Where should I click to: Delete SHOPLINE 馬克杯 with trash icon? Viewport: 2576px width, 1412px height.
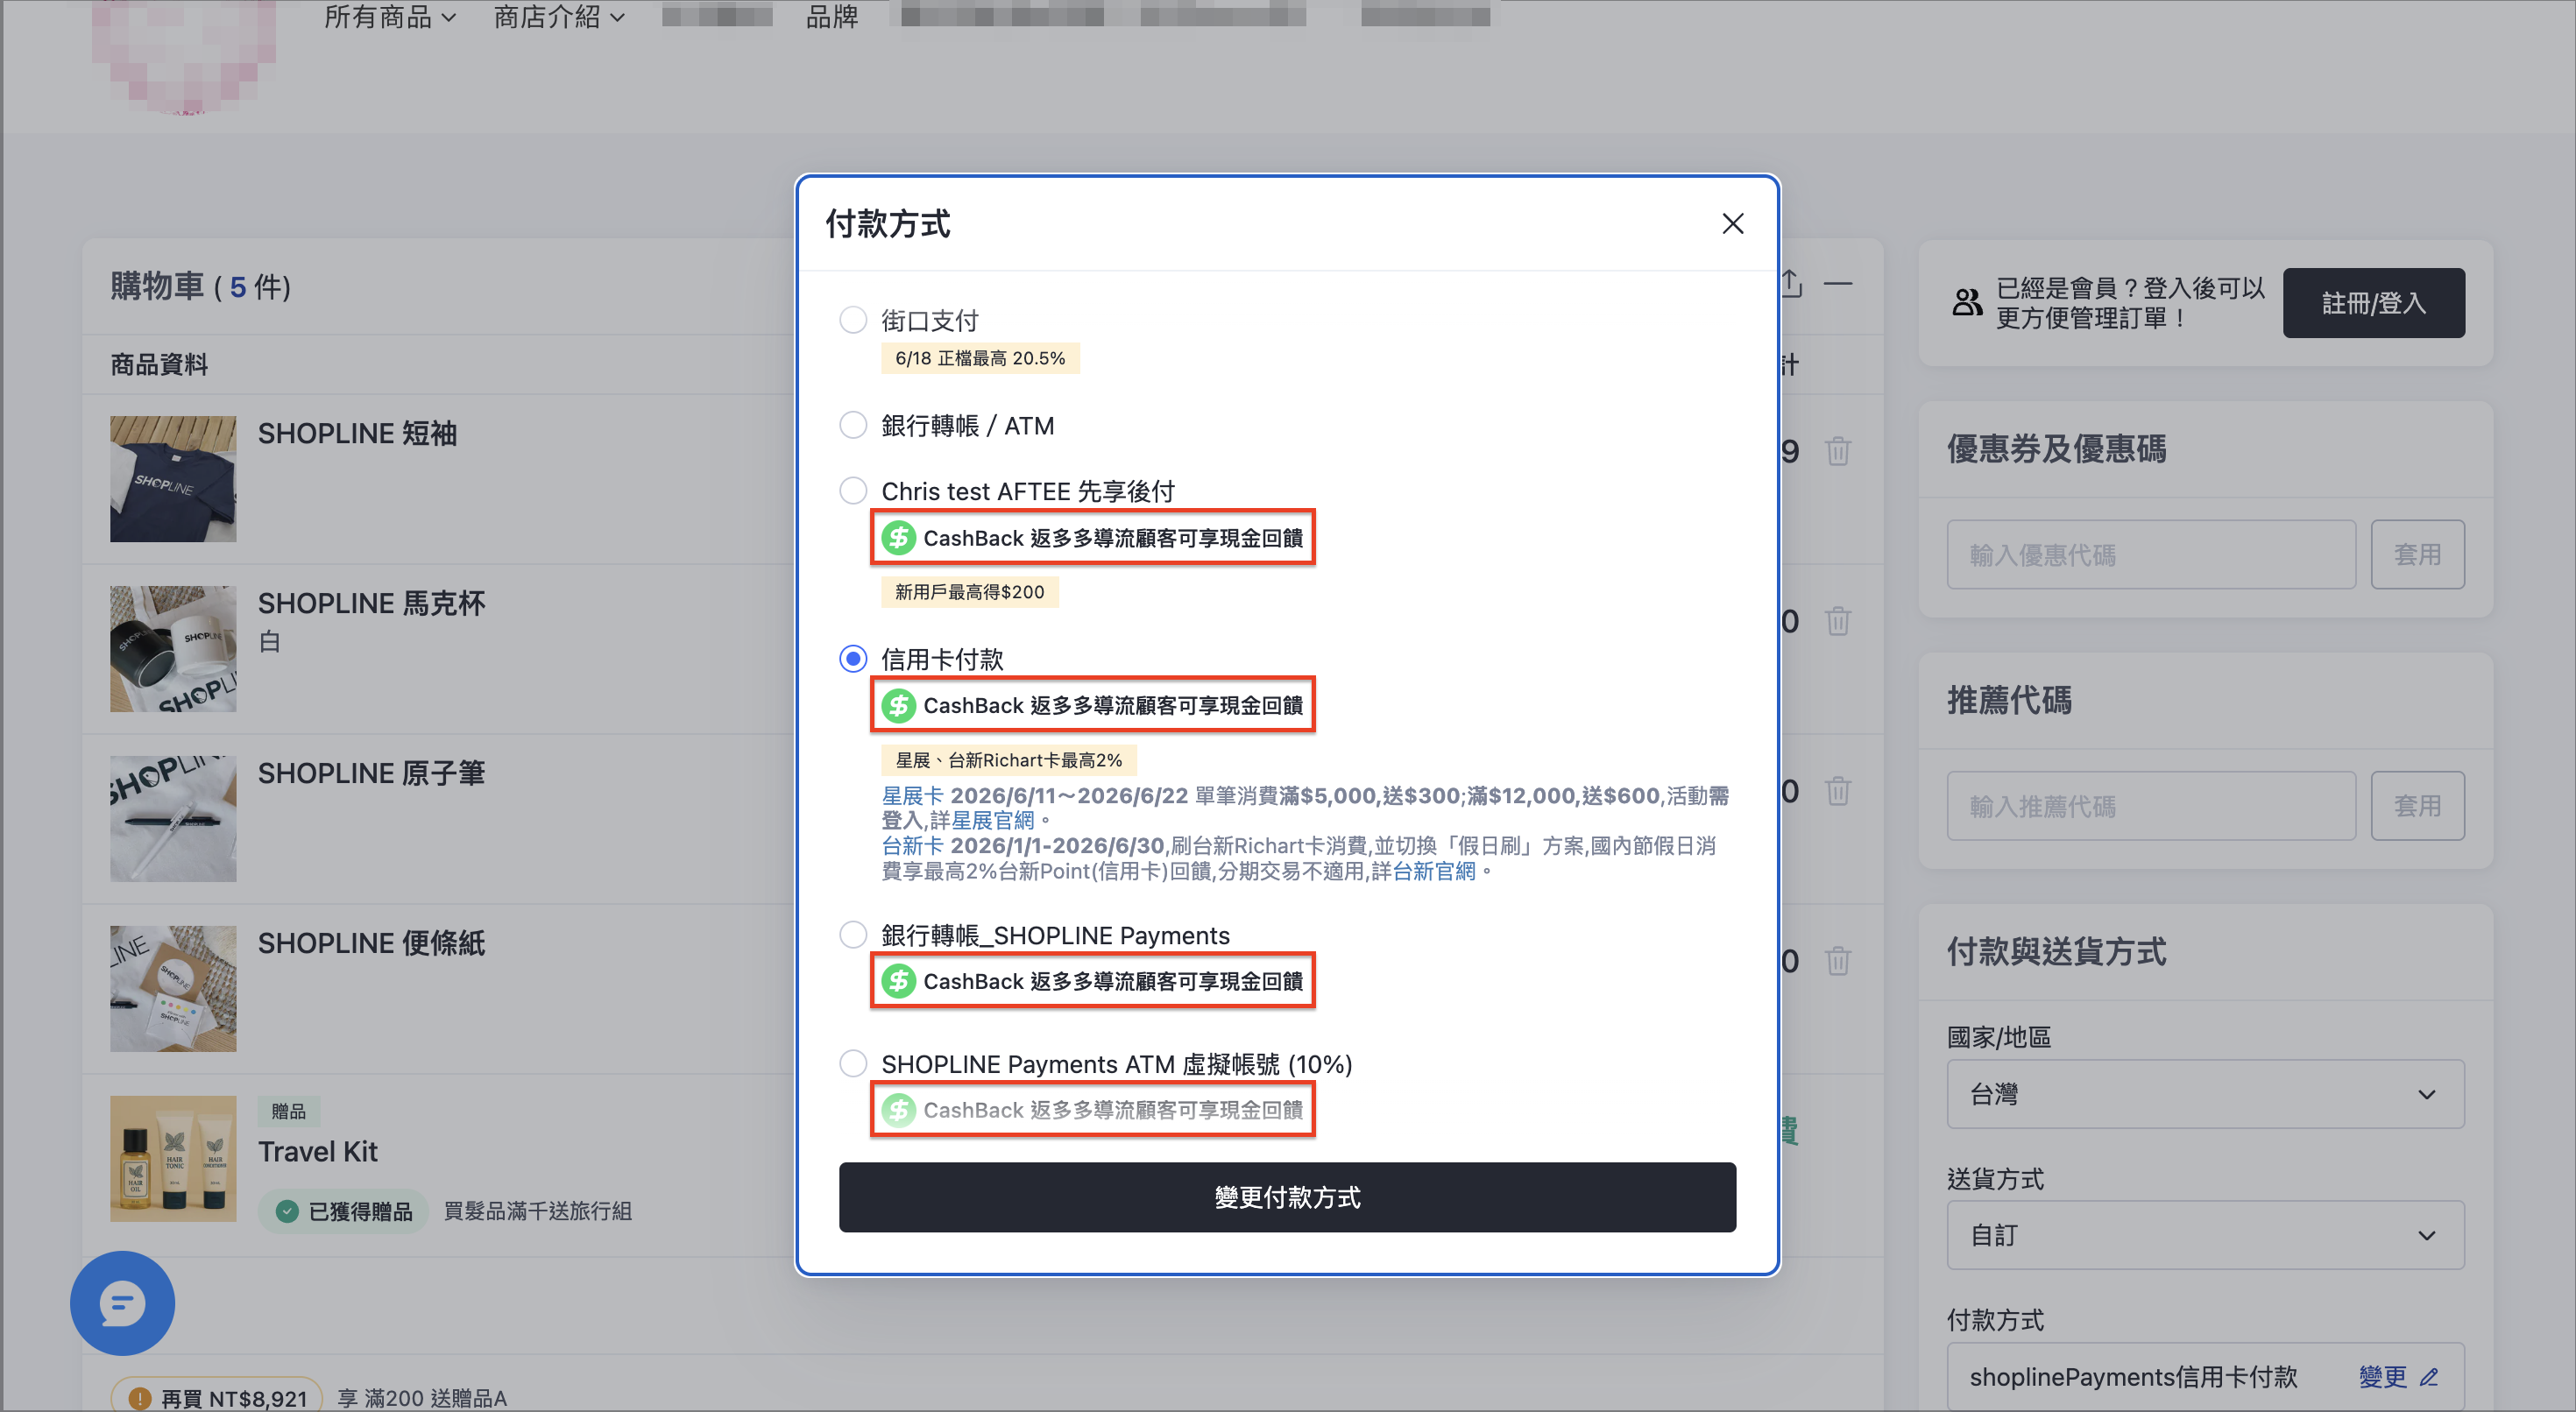coord(1838,621)
